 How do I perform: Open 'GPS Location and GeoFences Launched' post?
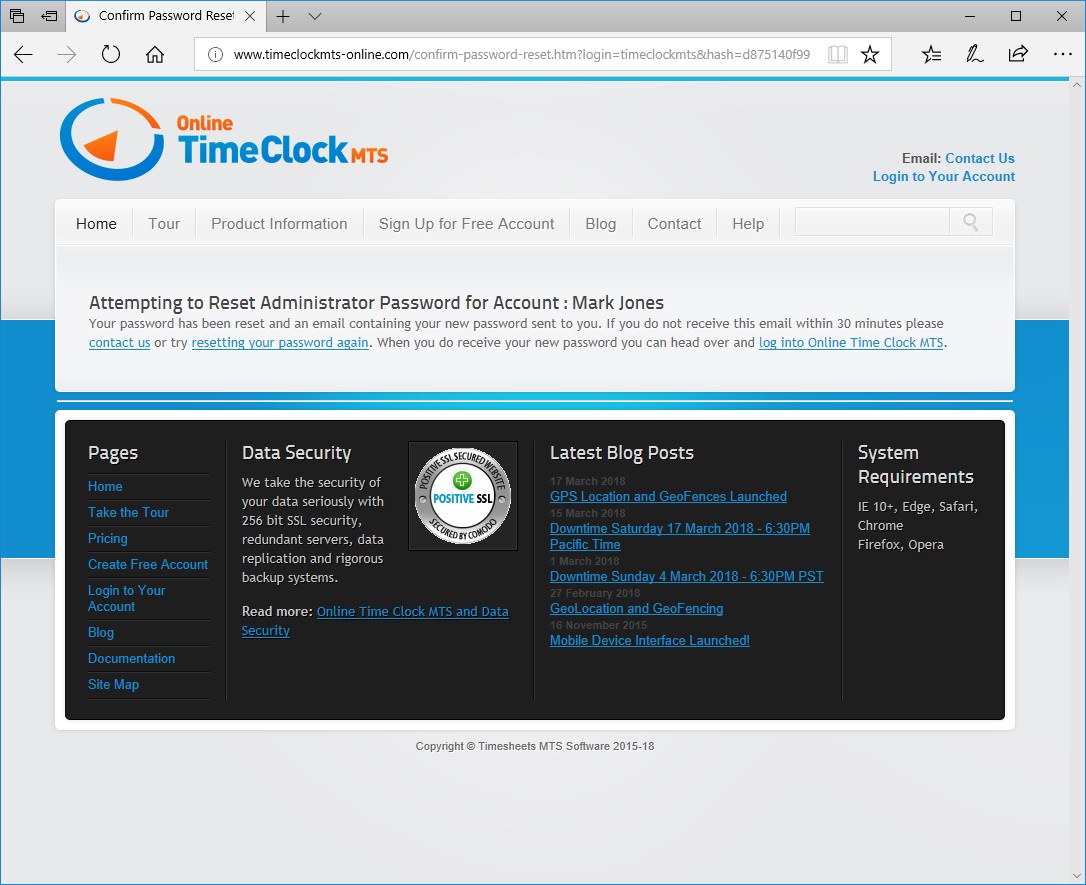668,497
